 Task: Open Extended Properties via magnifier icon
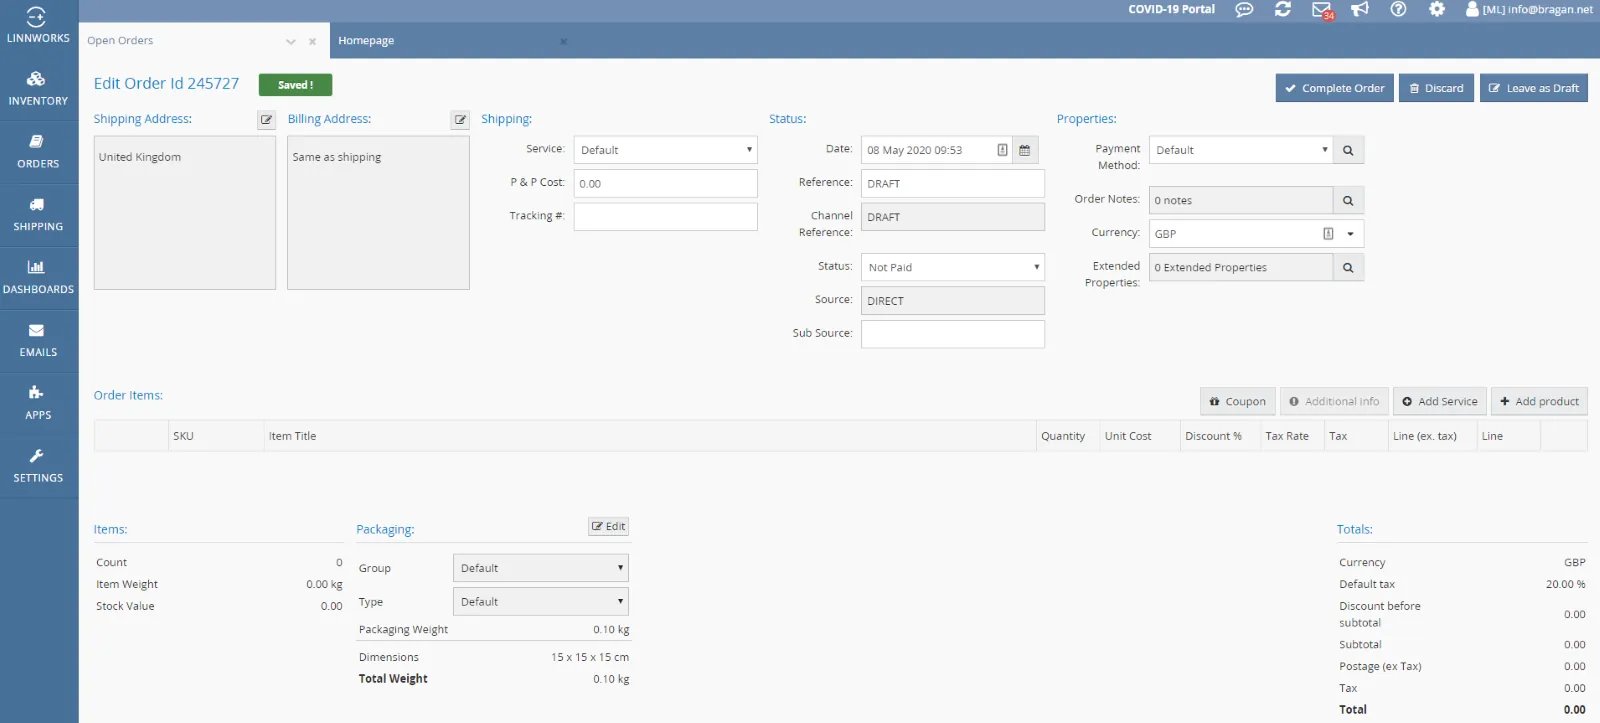[1348, 267]
